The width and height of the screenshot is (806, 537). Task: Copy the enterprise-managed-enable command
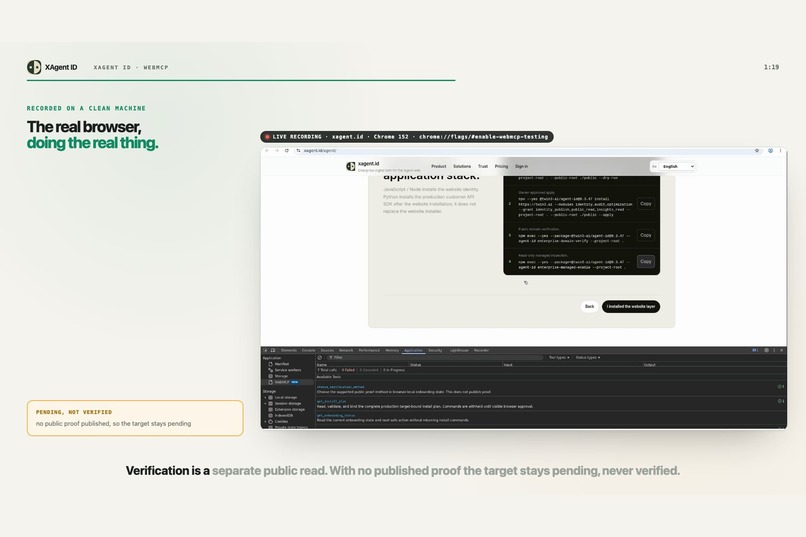[646, 262]
